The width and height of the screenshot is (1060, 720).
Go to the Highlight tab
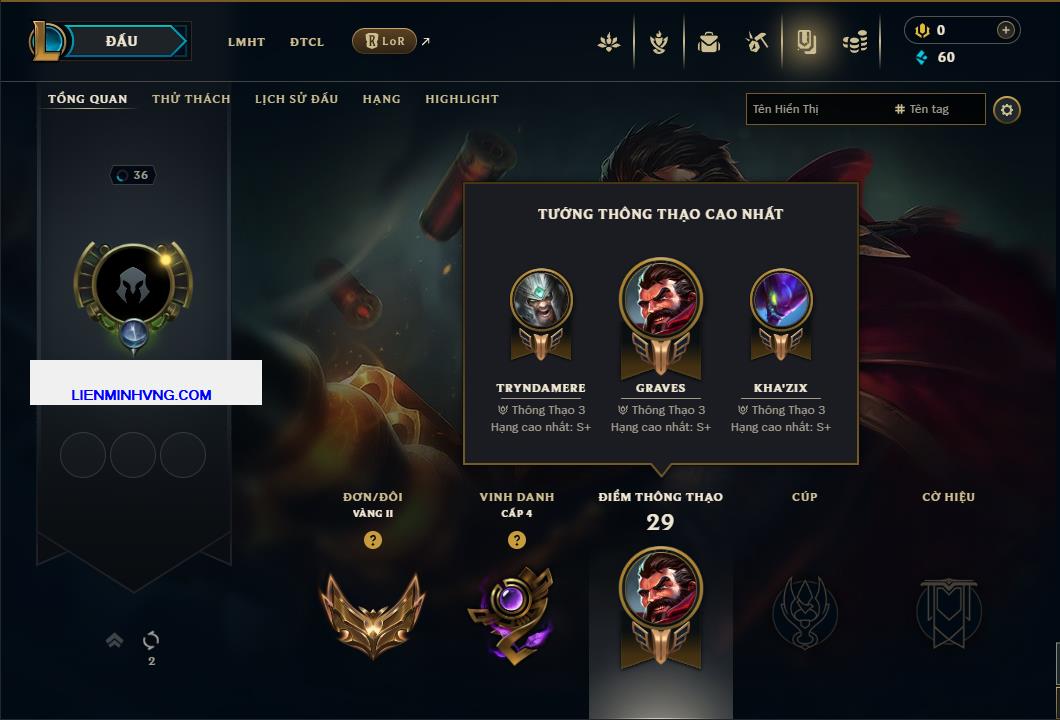point(462,99)
